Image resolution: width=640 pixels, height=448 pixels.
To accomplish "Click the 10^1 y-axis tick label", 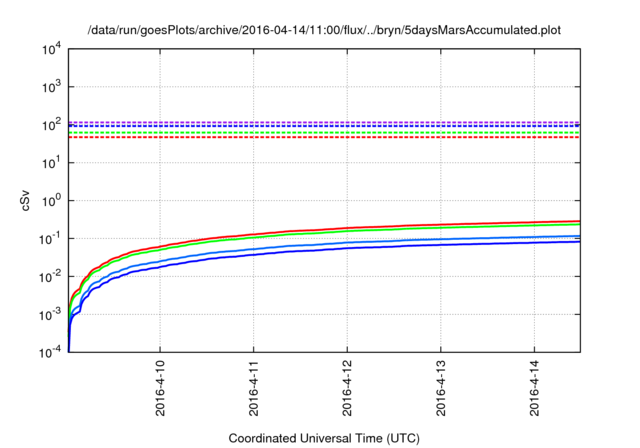I will tap(51, 162).
